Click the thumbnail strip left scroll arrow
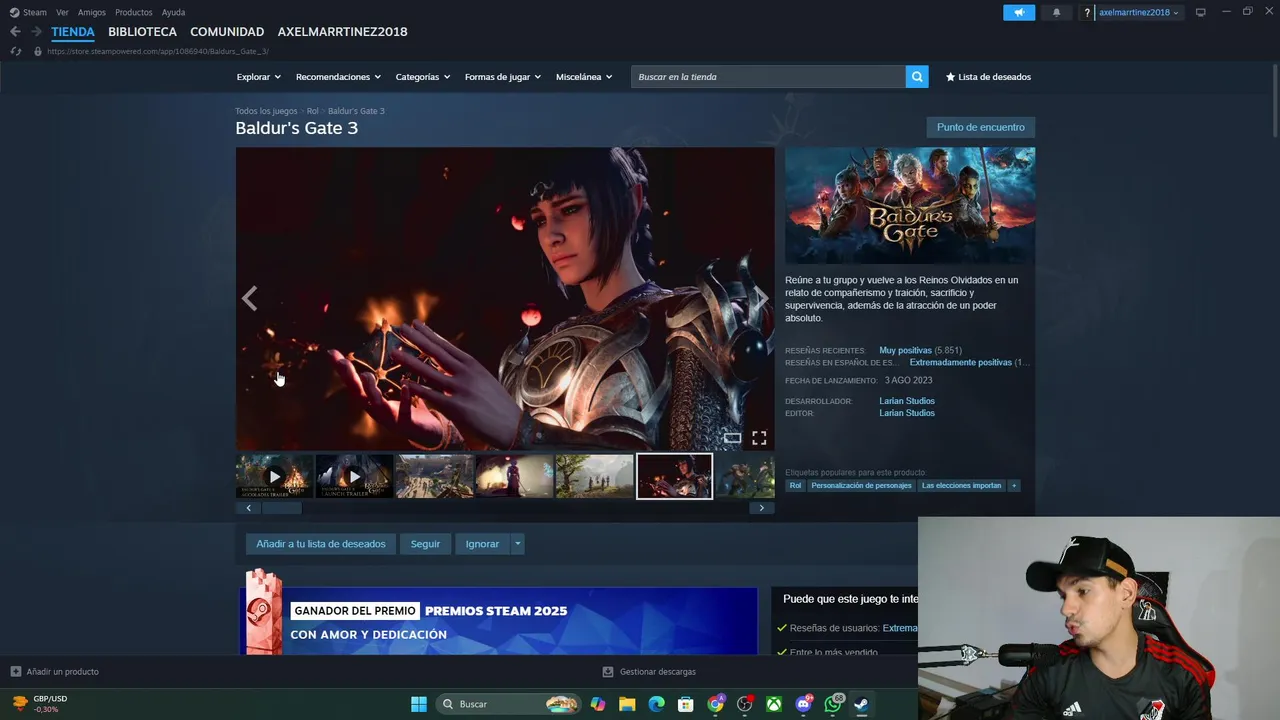Screen dimensions: 1280x720 pyautogui.click(x=248, y=508)
